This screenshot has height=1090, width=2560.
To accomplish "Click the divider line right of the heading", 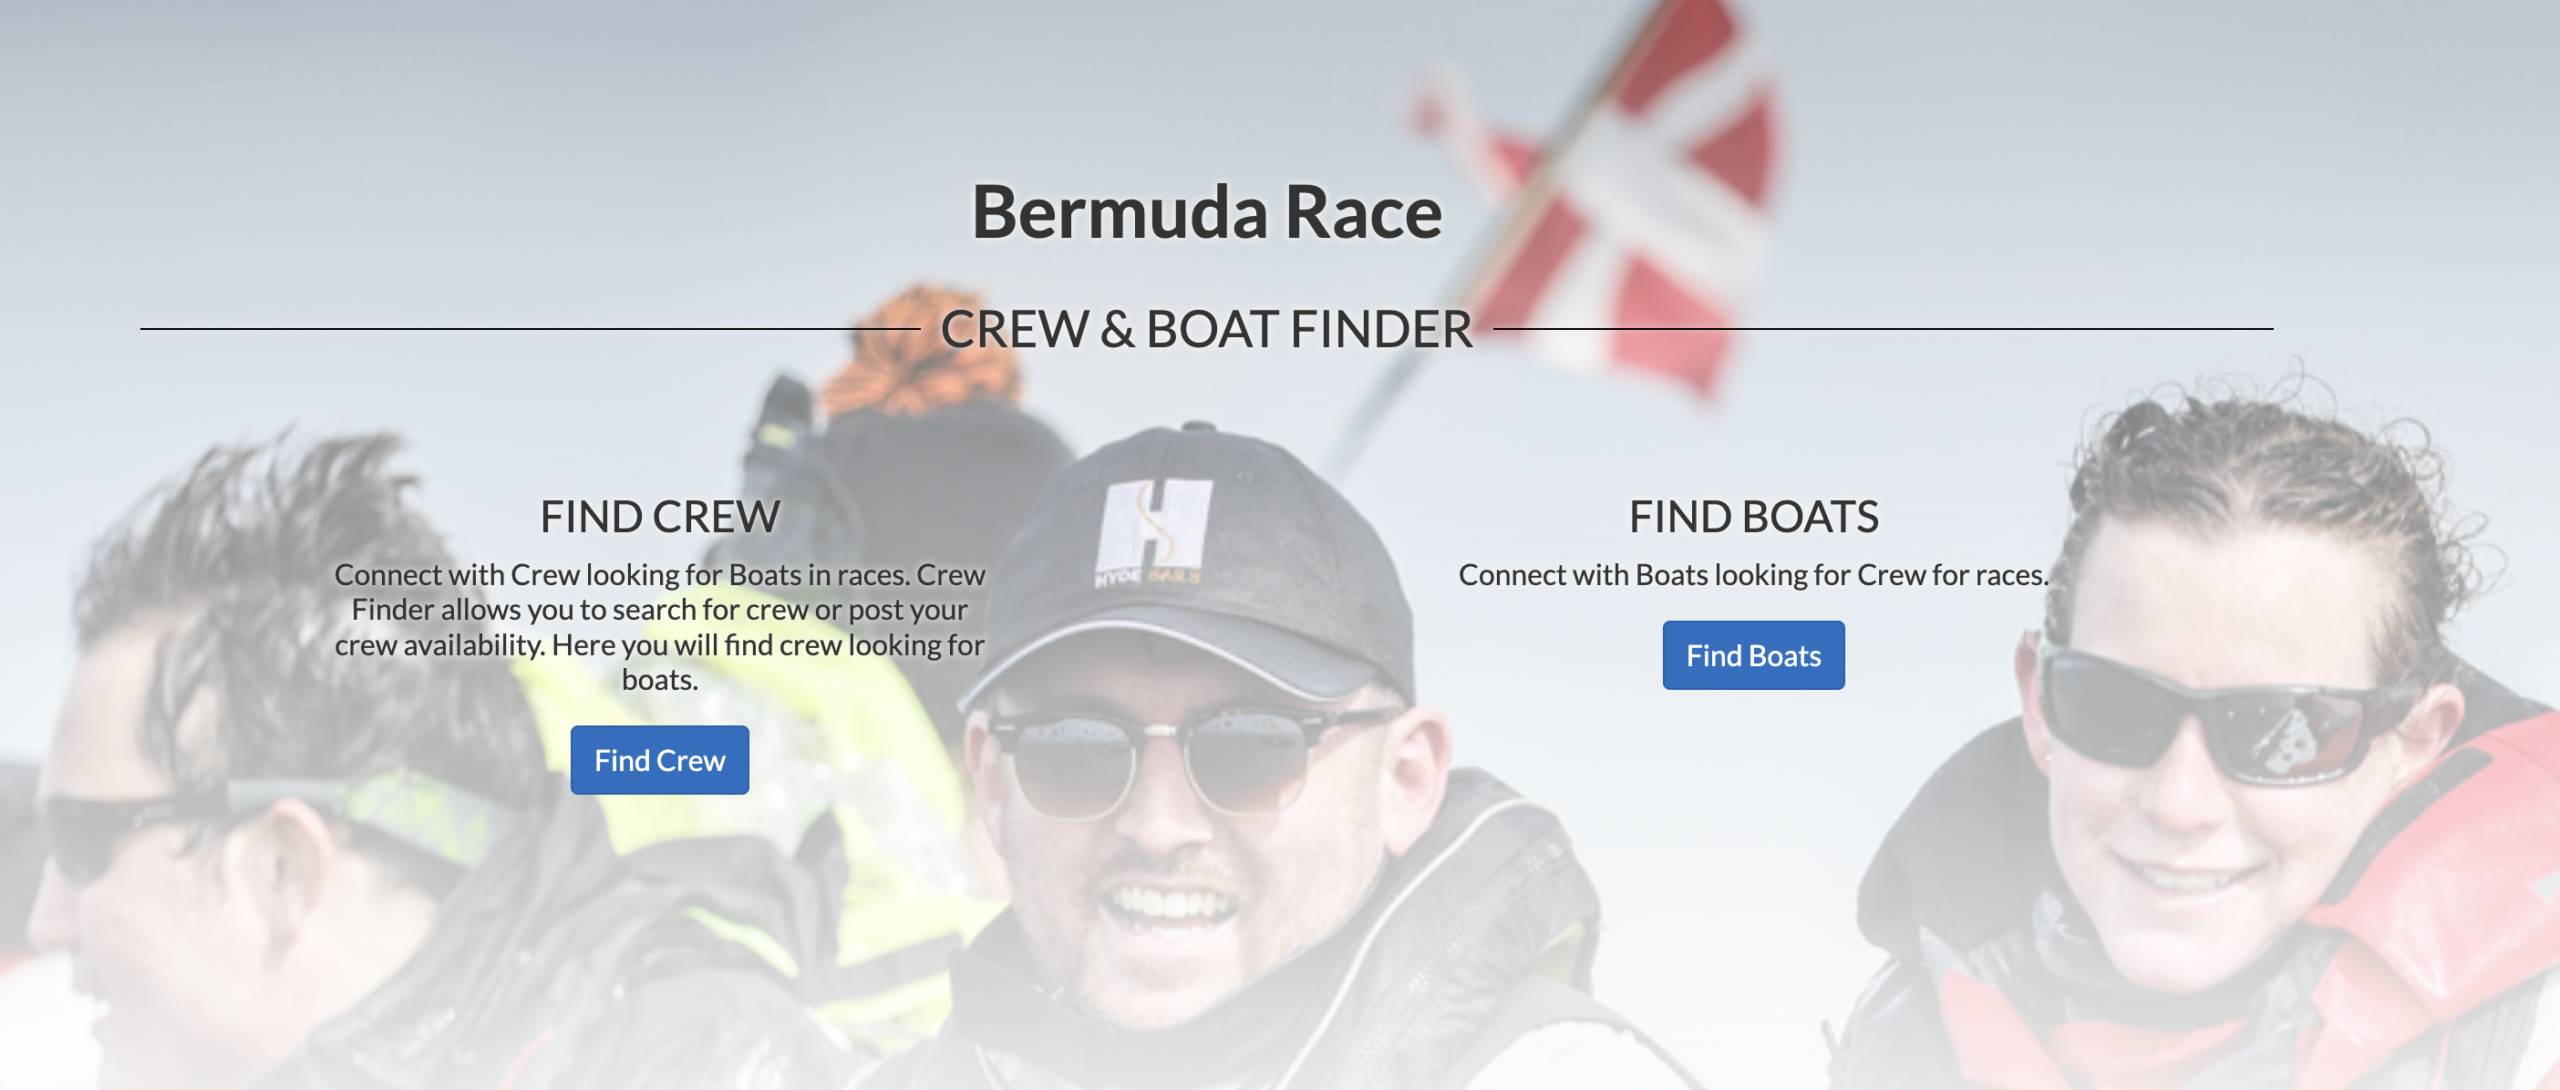I will [x=1883, y=328].
